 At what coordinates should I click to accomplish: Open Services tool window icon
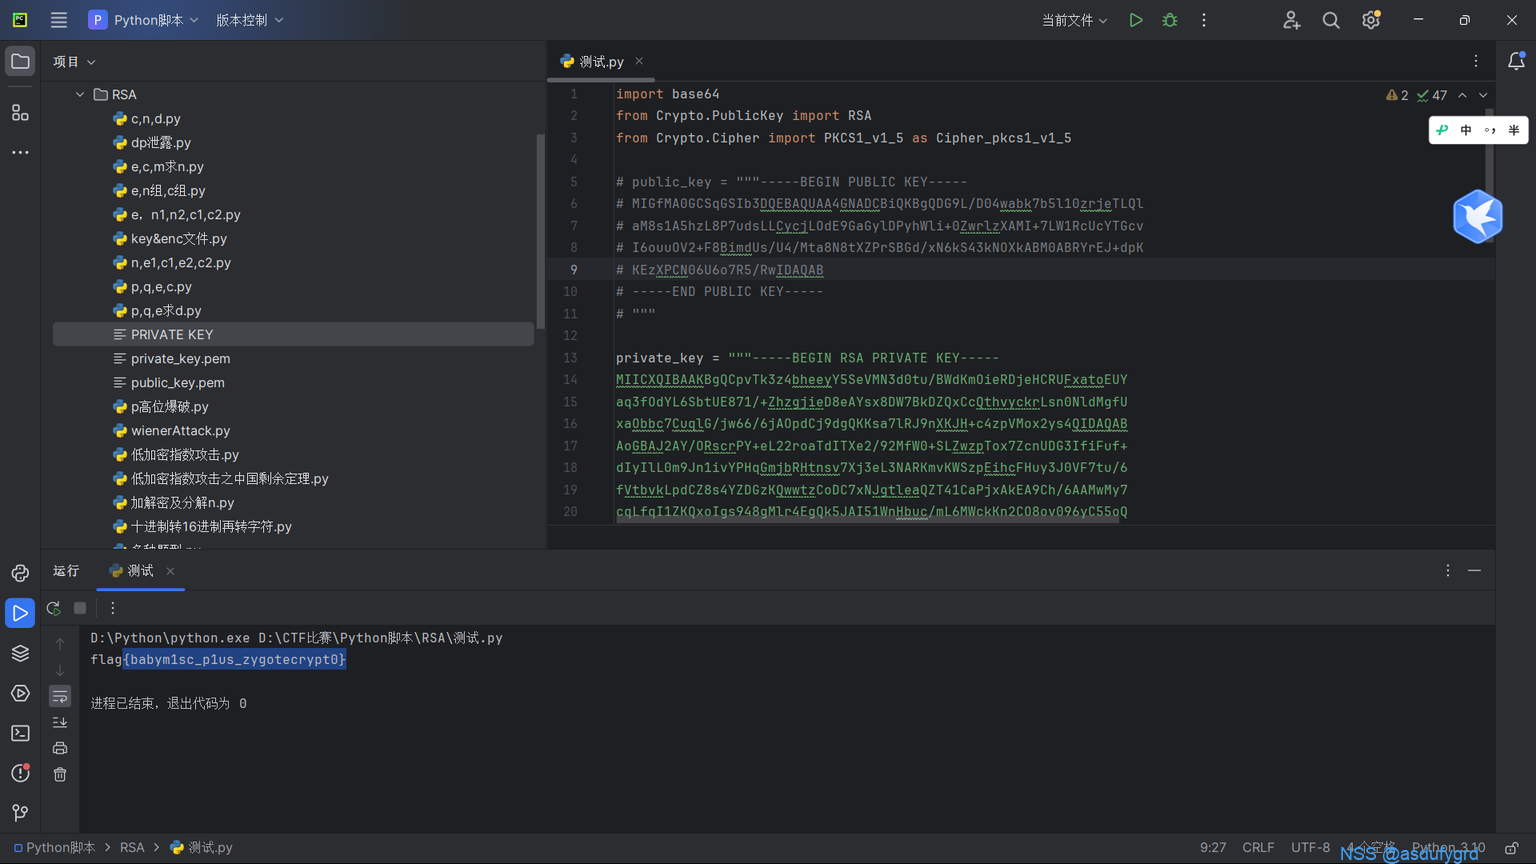tap(20, 693)
